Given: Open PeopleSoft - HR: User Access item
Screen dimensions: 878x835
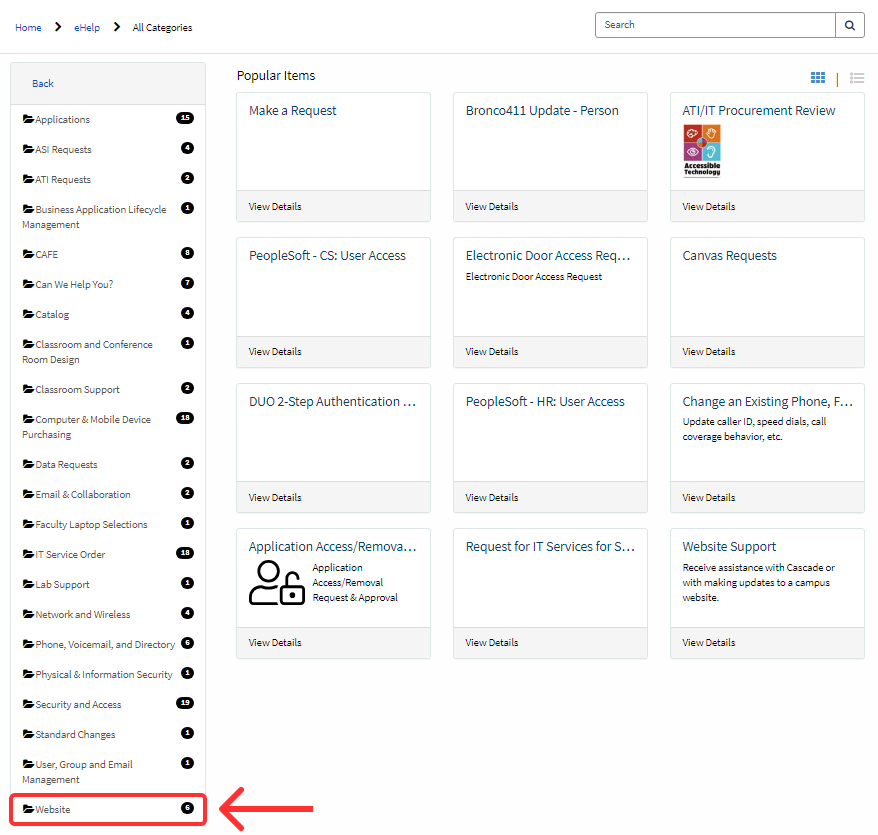Looking at the screenshot, I should coord(545,402).
